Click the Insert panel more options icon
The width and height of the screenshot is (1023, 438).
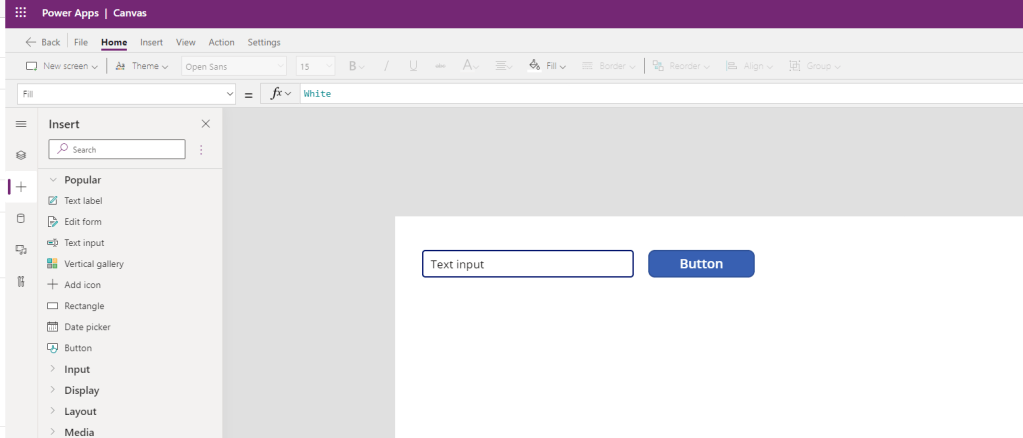pos(201,150)
